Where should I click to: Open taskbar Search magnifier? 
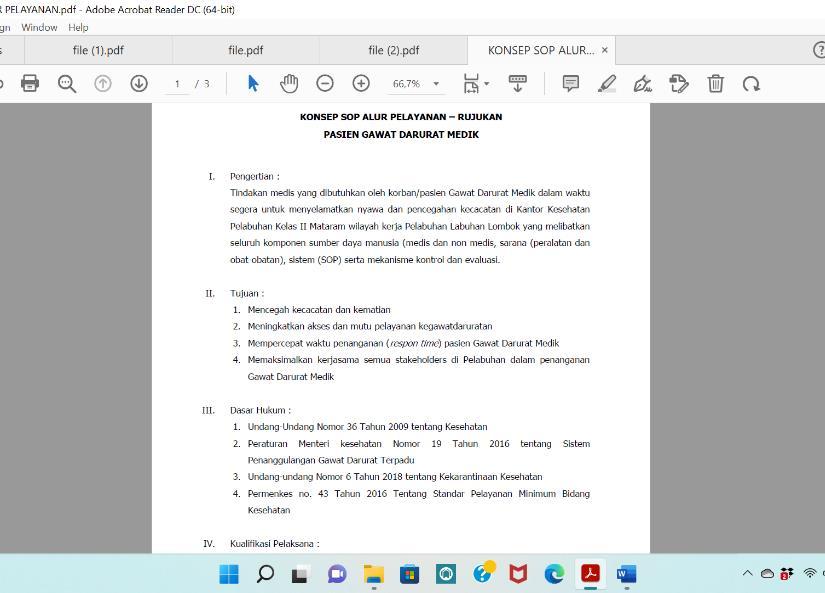[265, 574]
